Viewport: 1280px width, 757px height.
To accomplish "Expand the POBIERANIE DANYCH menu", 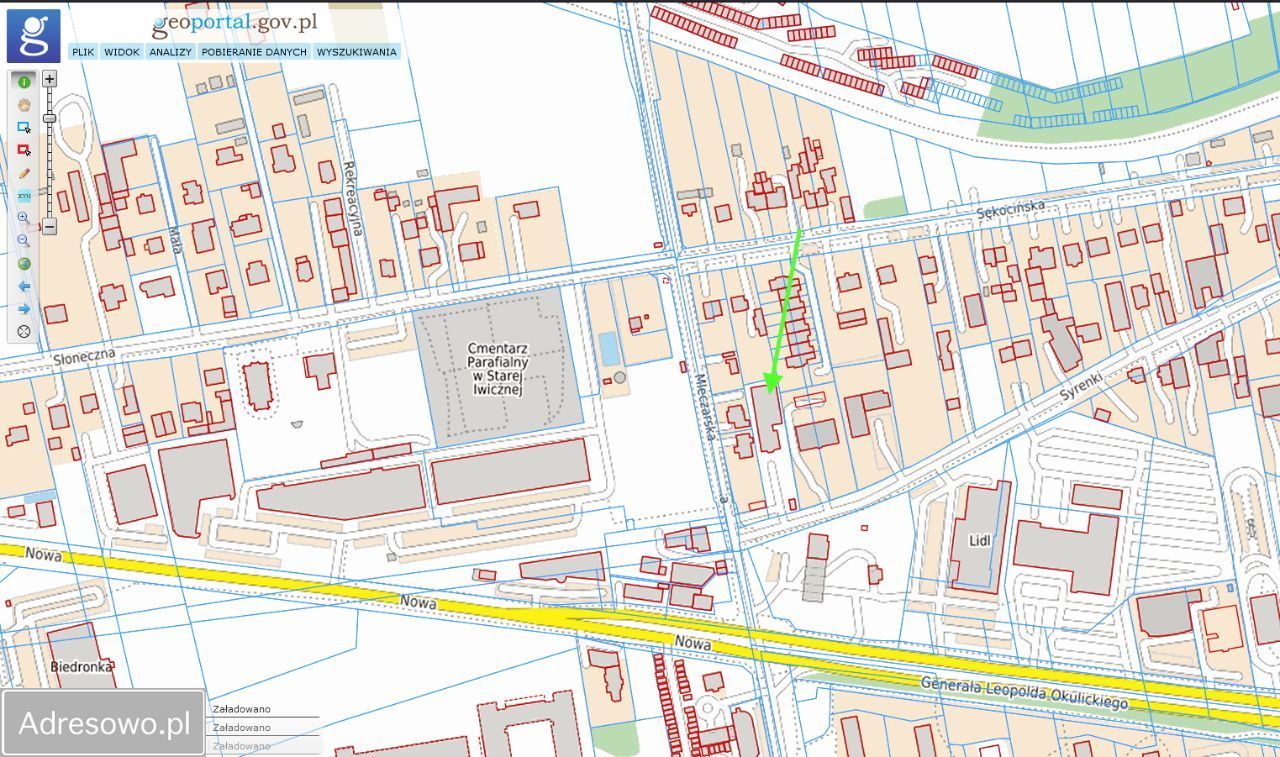I will tap(254, 52).
